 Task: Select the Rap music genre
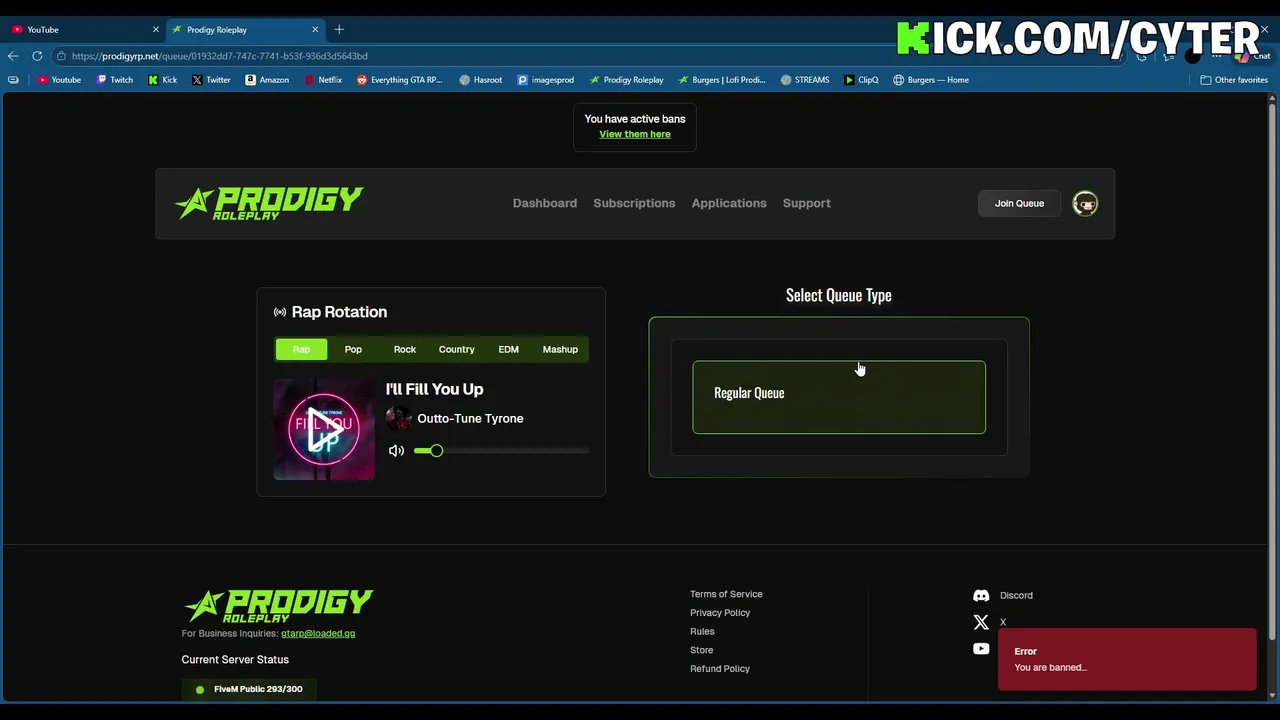pos(301,349)
